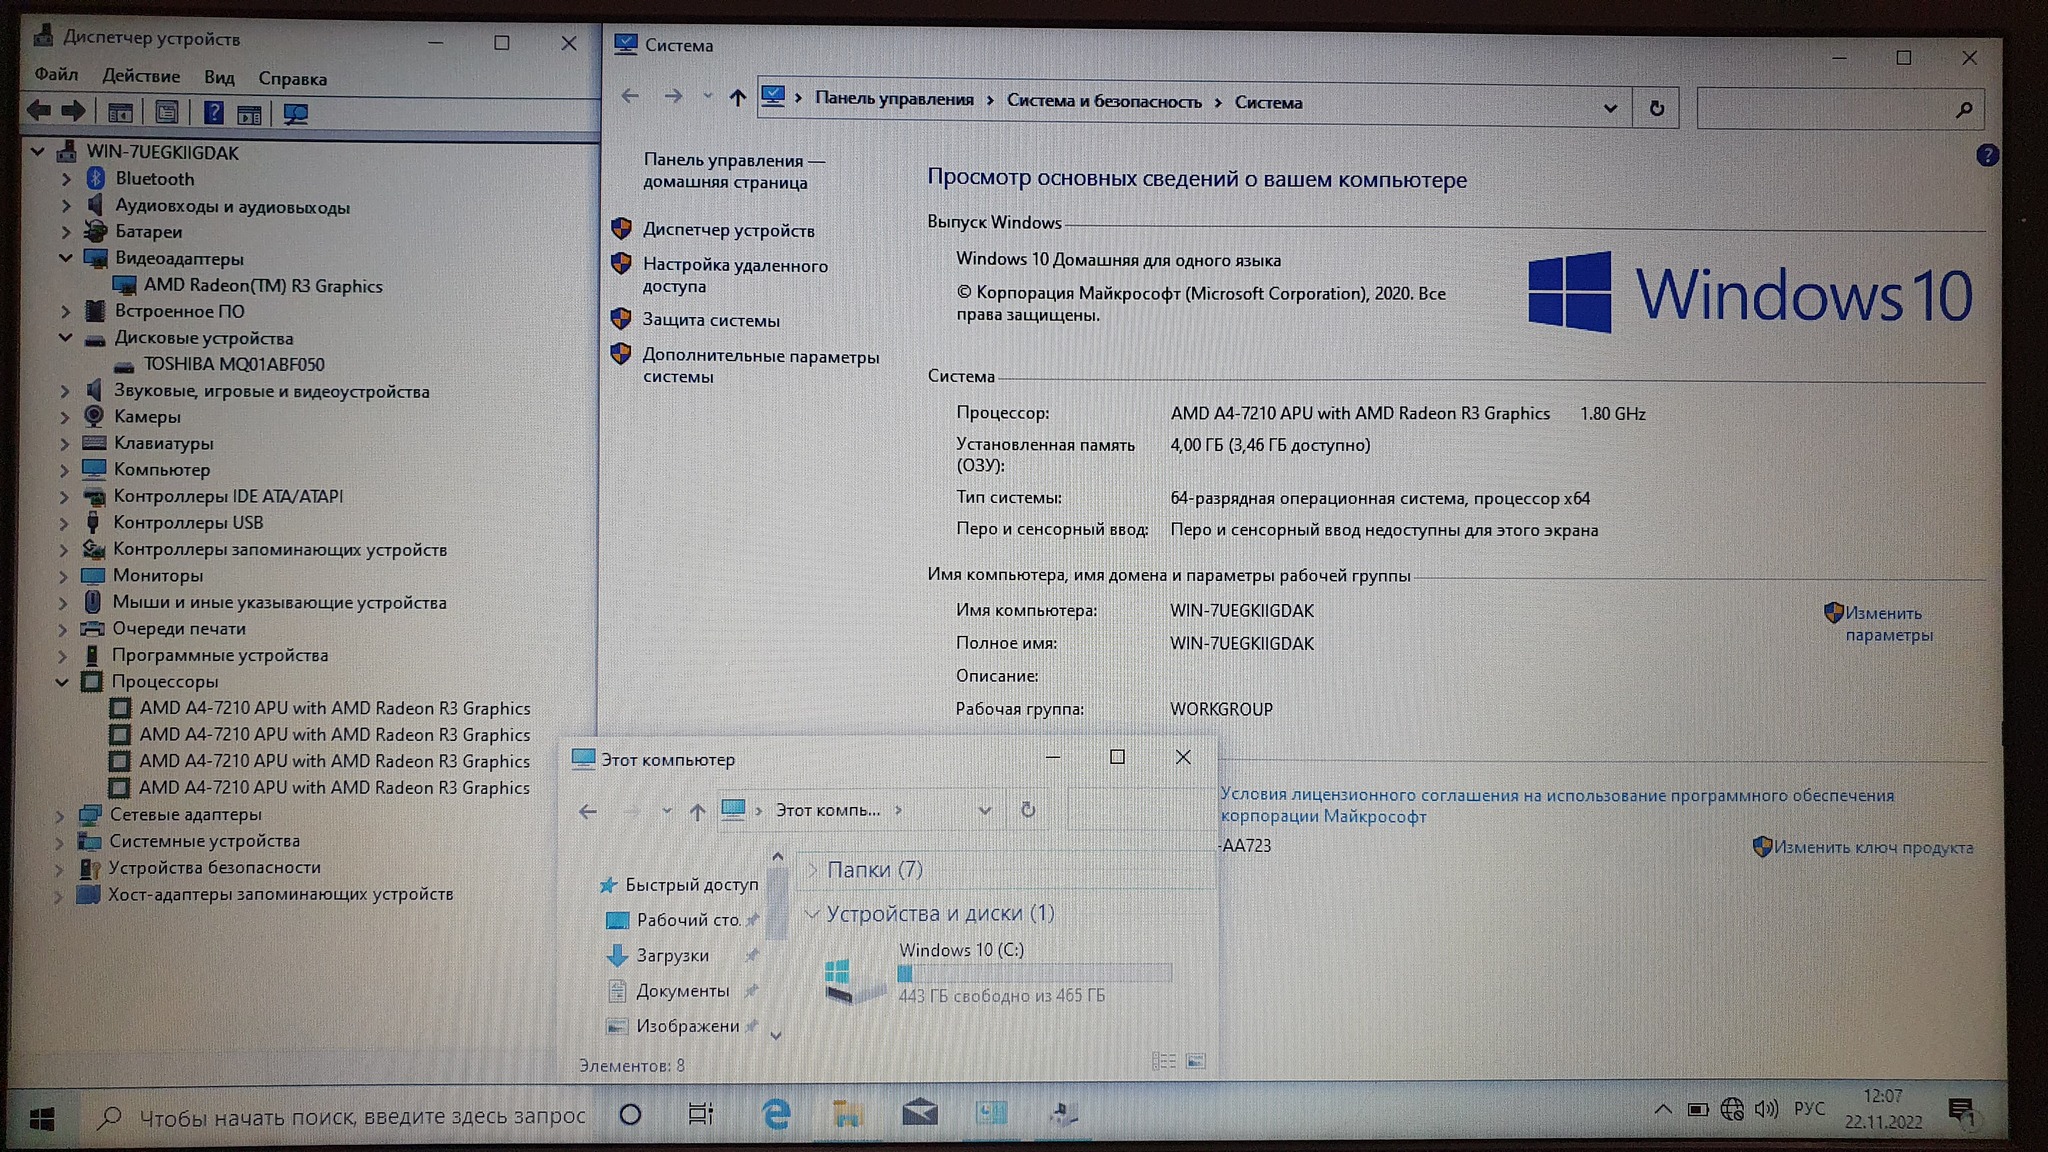Collapse the Процессоры tree node
This screenshot has width=2048, height=1152.
(62, 682)
